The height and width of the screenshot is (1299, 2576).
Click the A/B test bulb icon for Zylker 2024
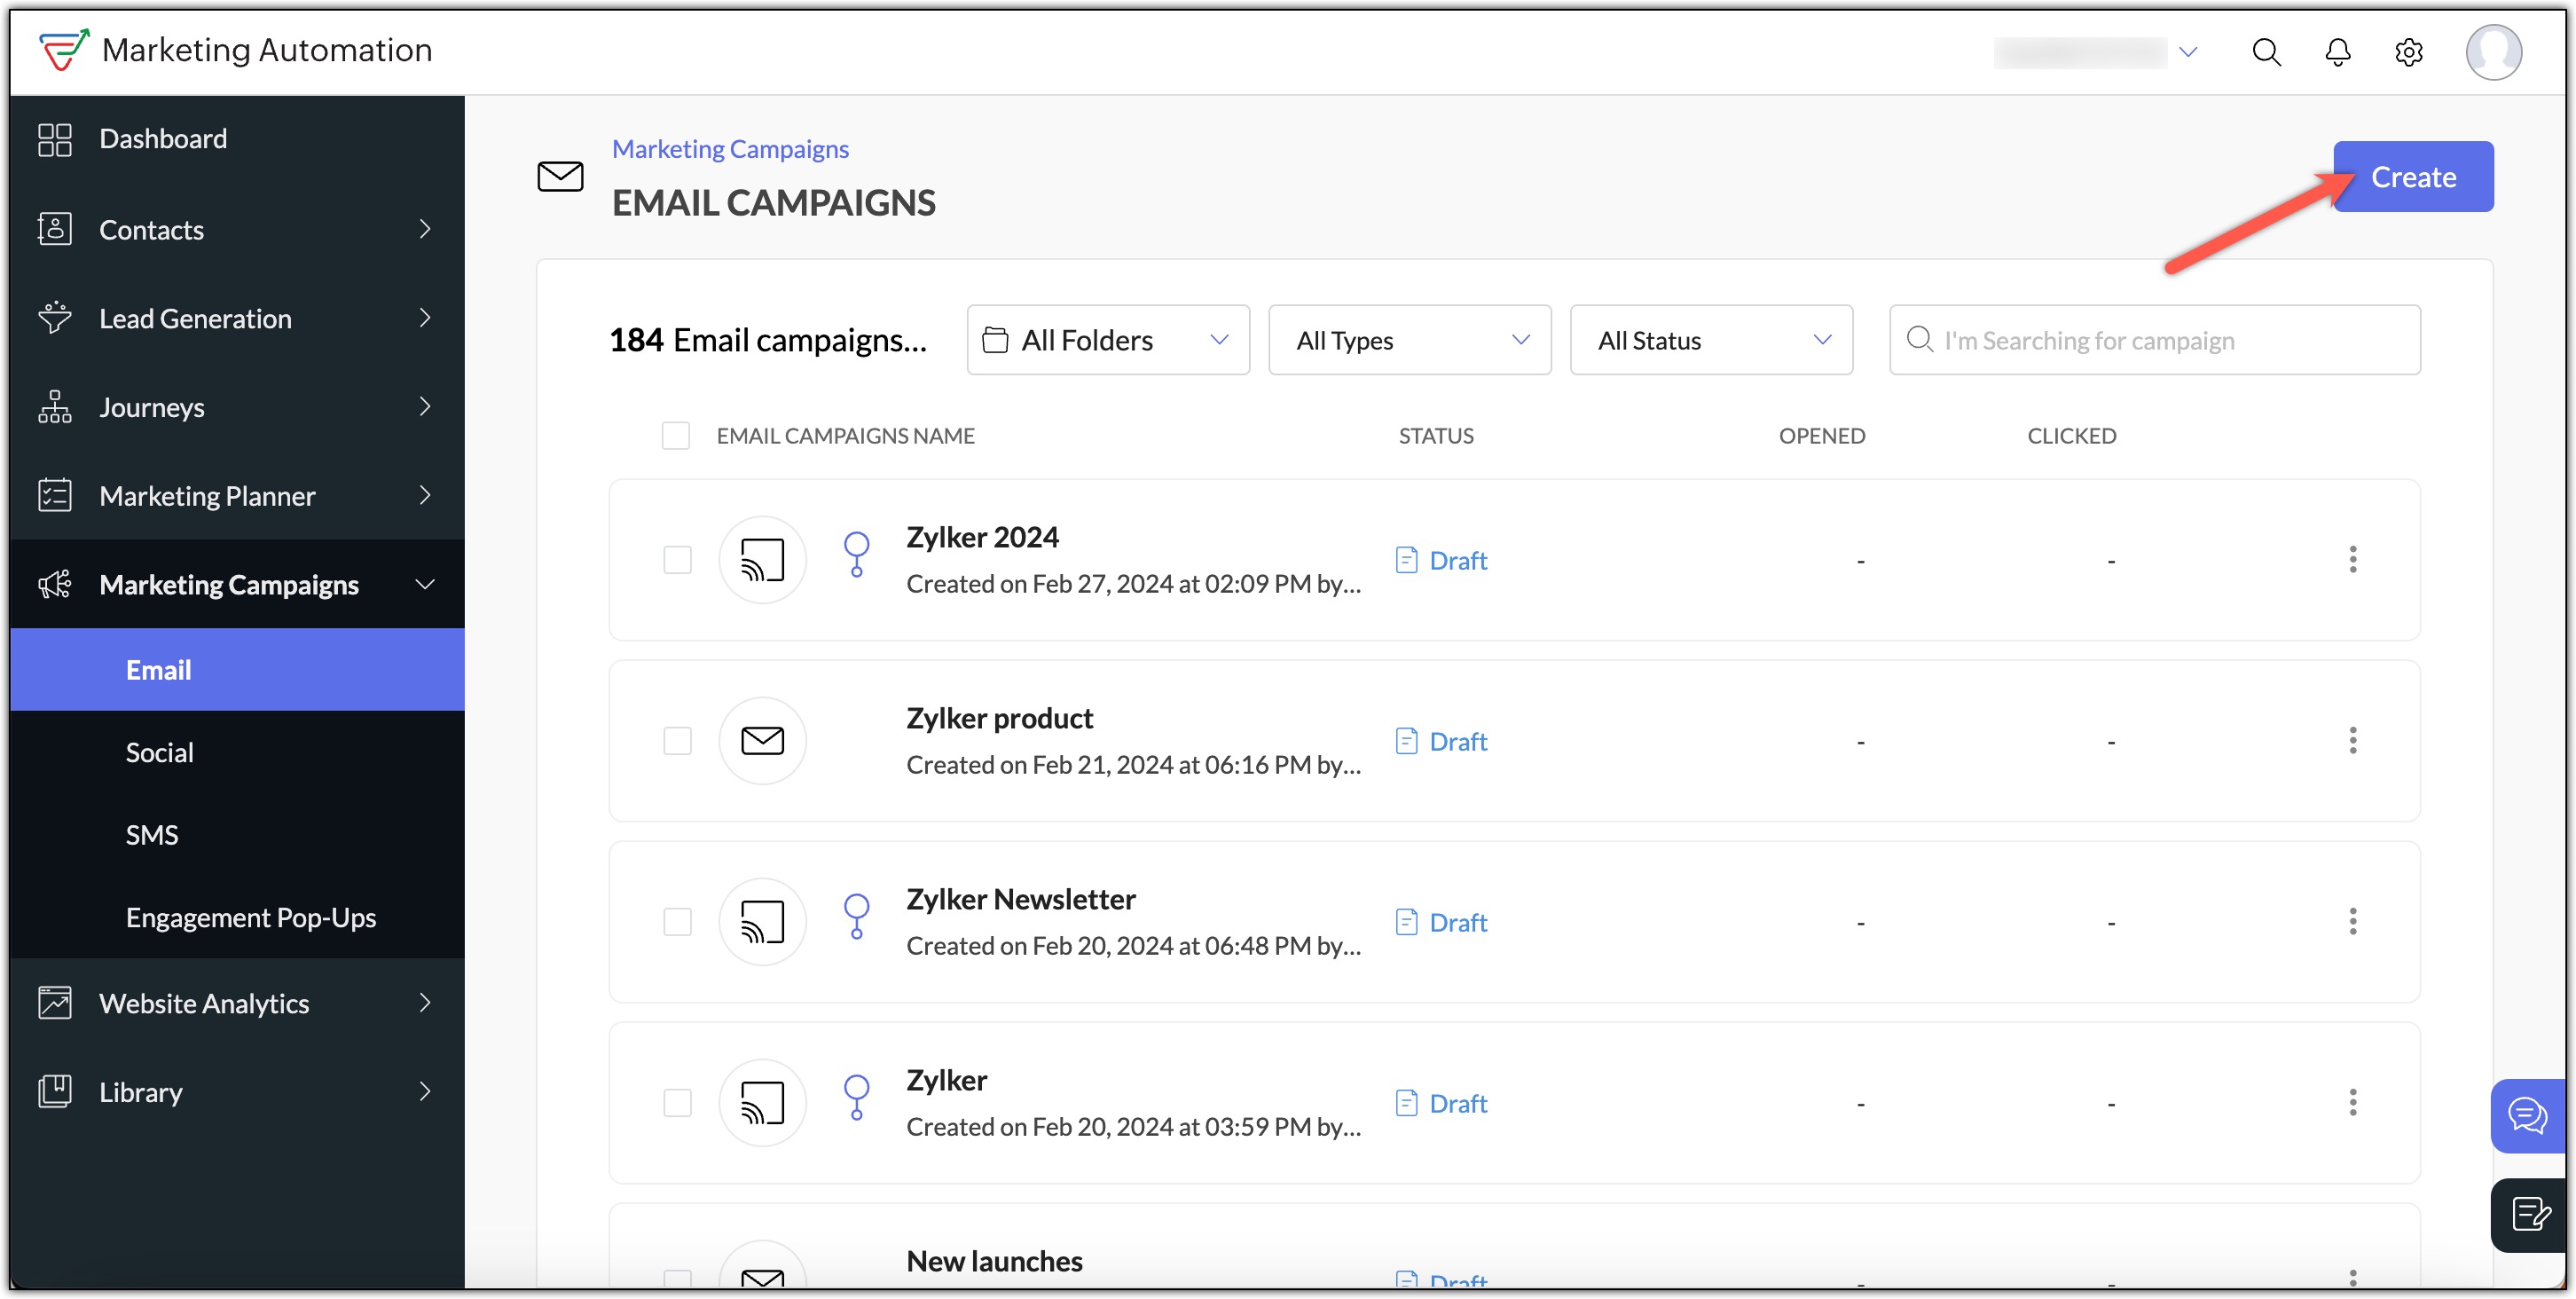(x=856, y=554)
